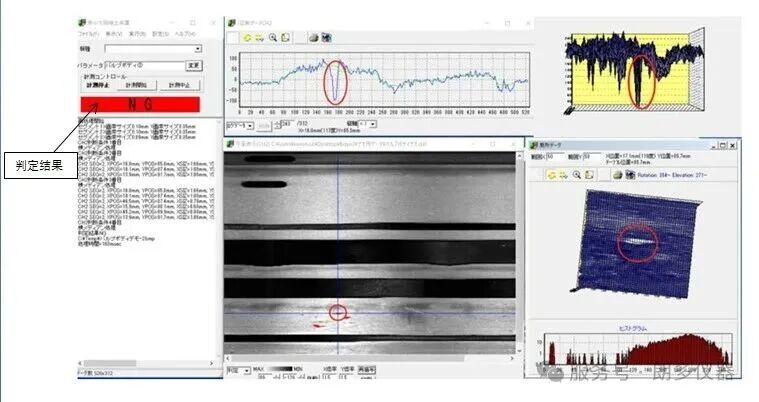Click the red NG judgment result indicator
This screenshot has height=402, width=759.
140,104
